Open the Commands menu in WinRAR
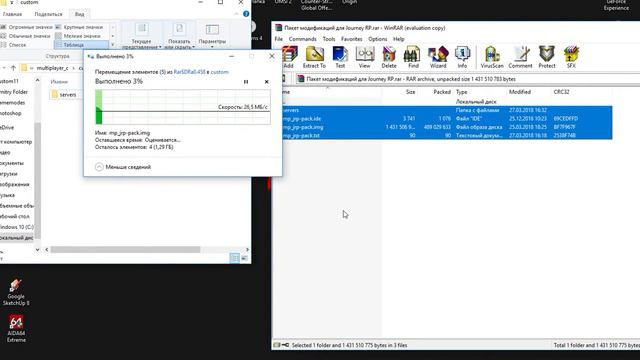The width and height of the screenshot is (640, 360). 302,39
